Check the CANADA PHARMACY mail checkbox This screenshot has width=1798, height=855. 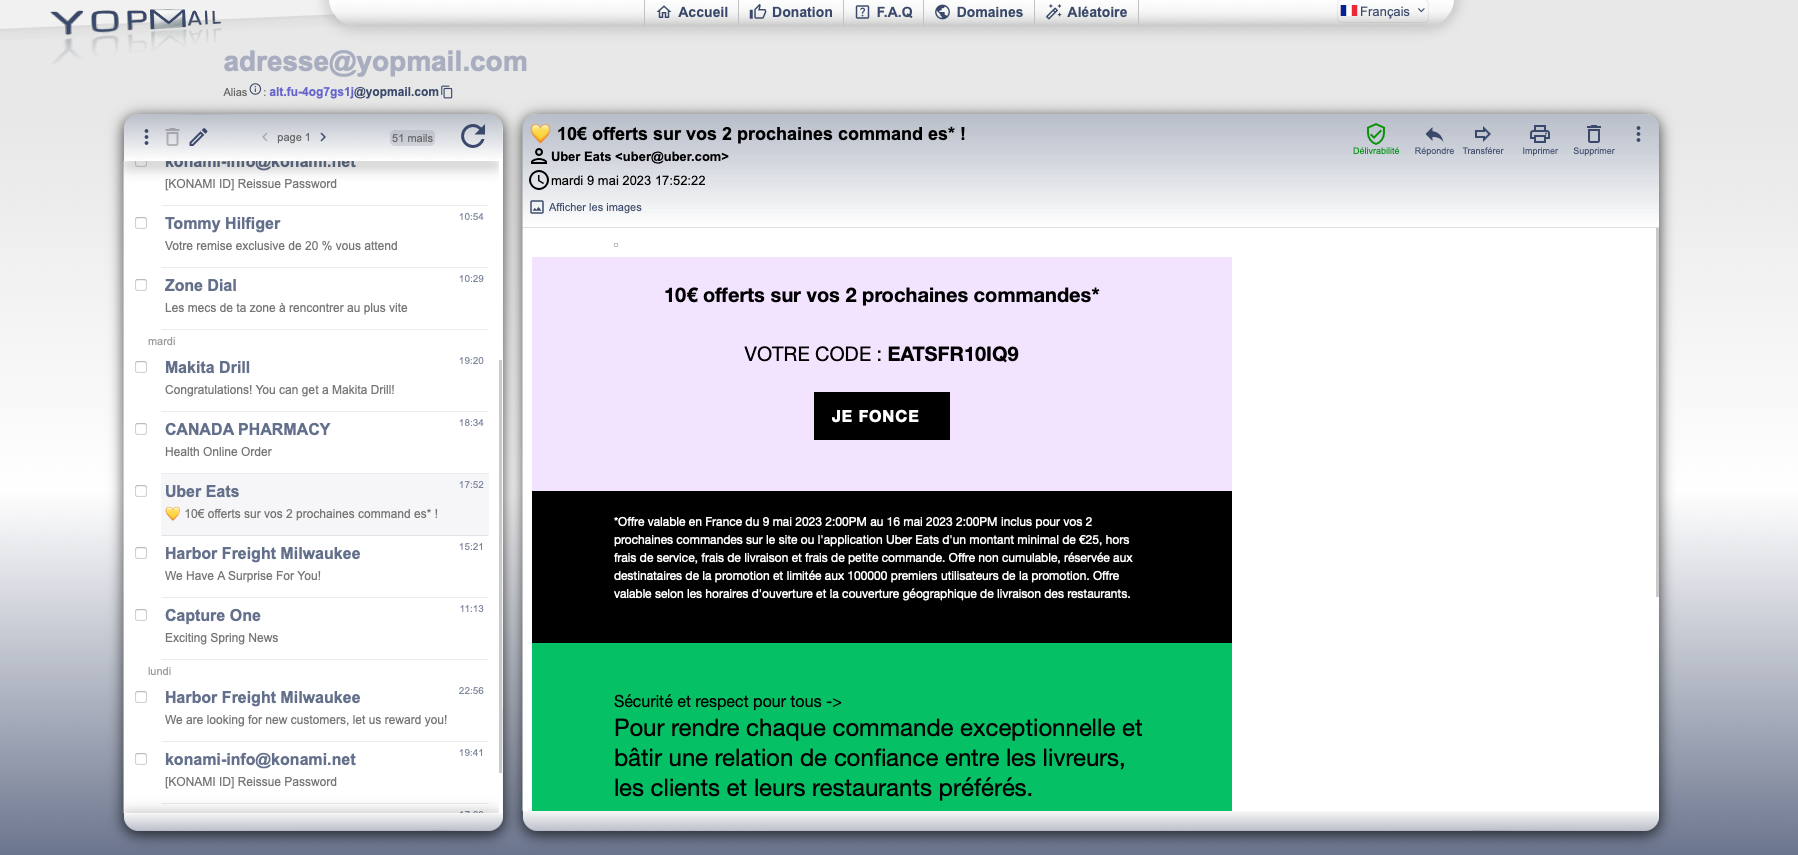141,429
